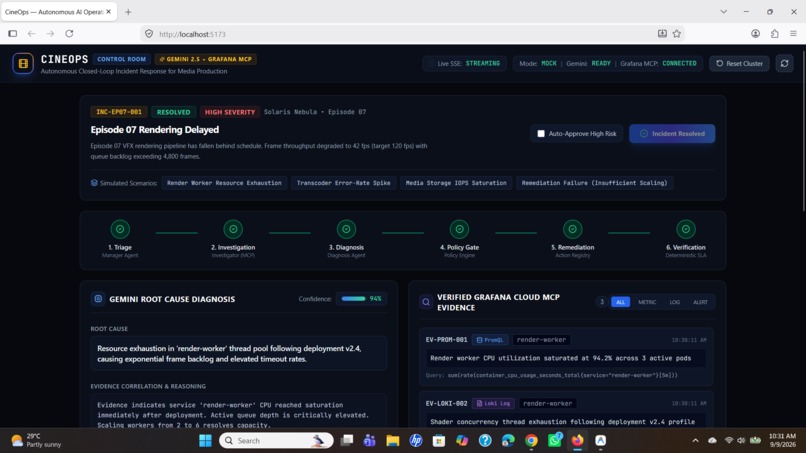This screenshot has width=806, height=453.
Task: Open File Explorer from the taskbar
Action: point(393,441)
